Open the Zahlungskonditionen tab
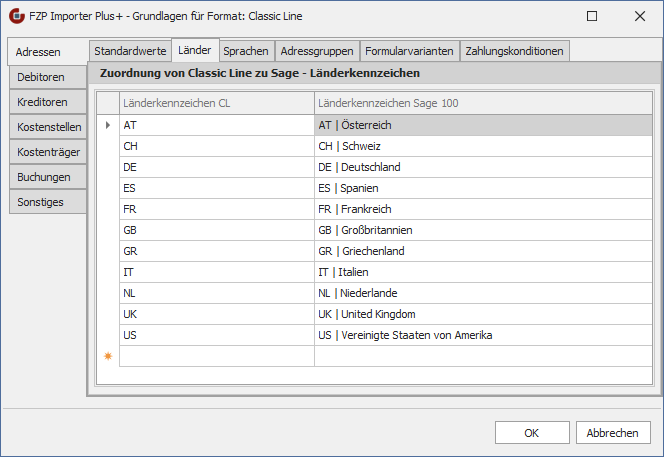Image resolution: width=664 pixels, height=457 pixels. 515,51
